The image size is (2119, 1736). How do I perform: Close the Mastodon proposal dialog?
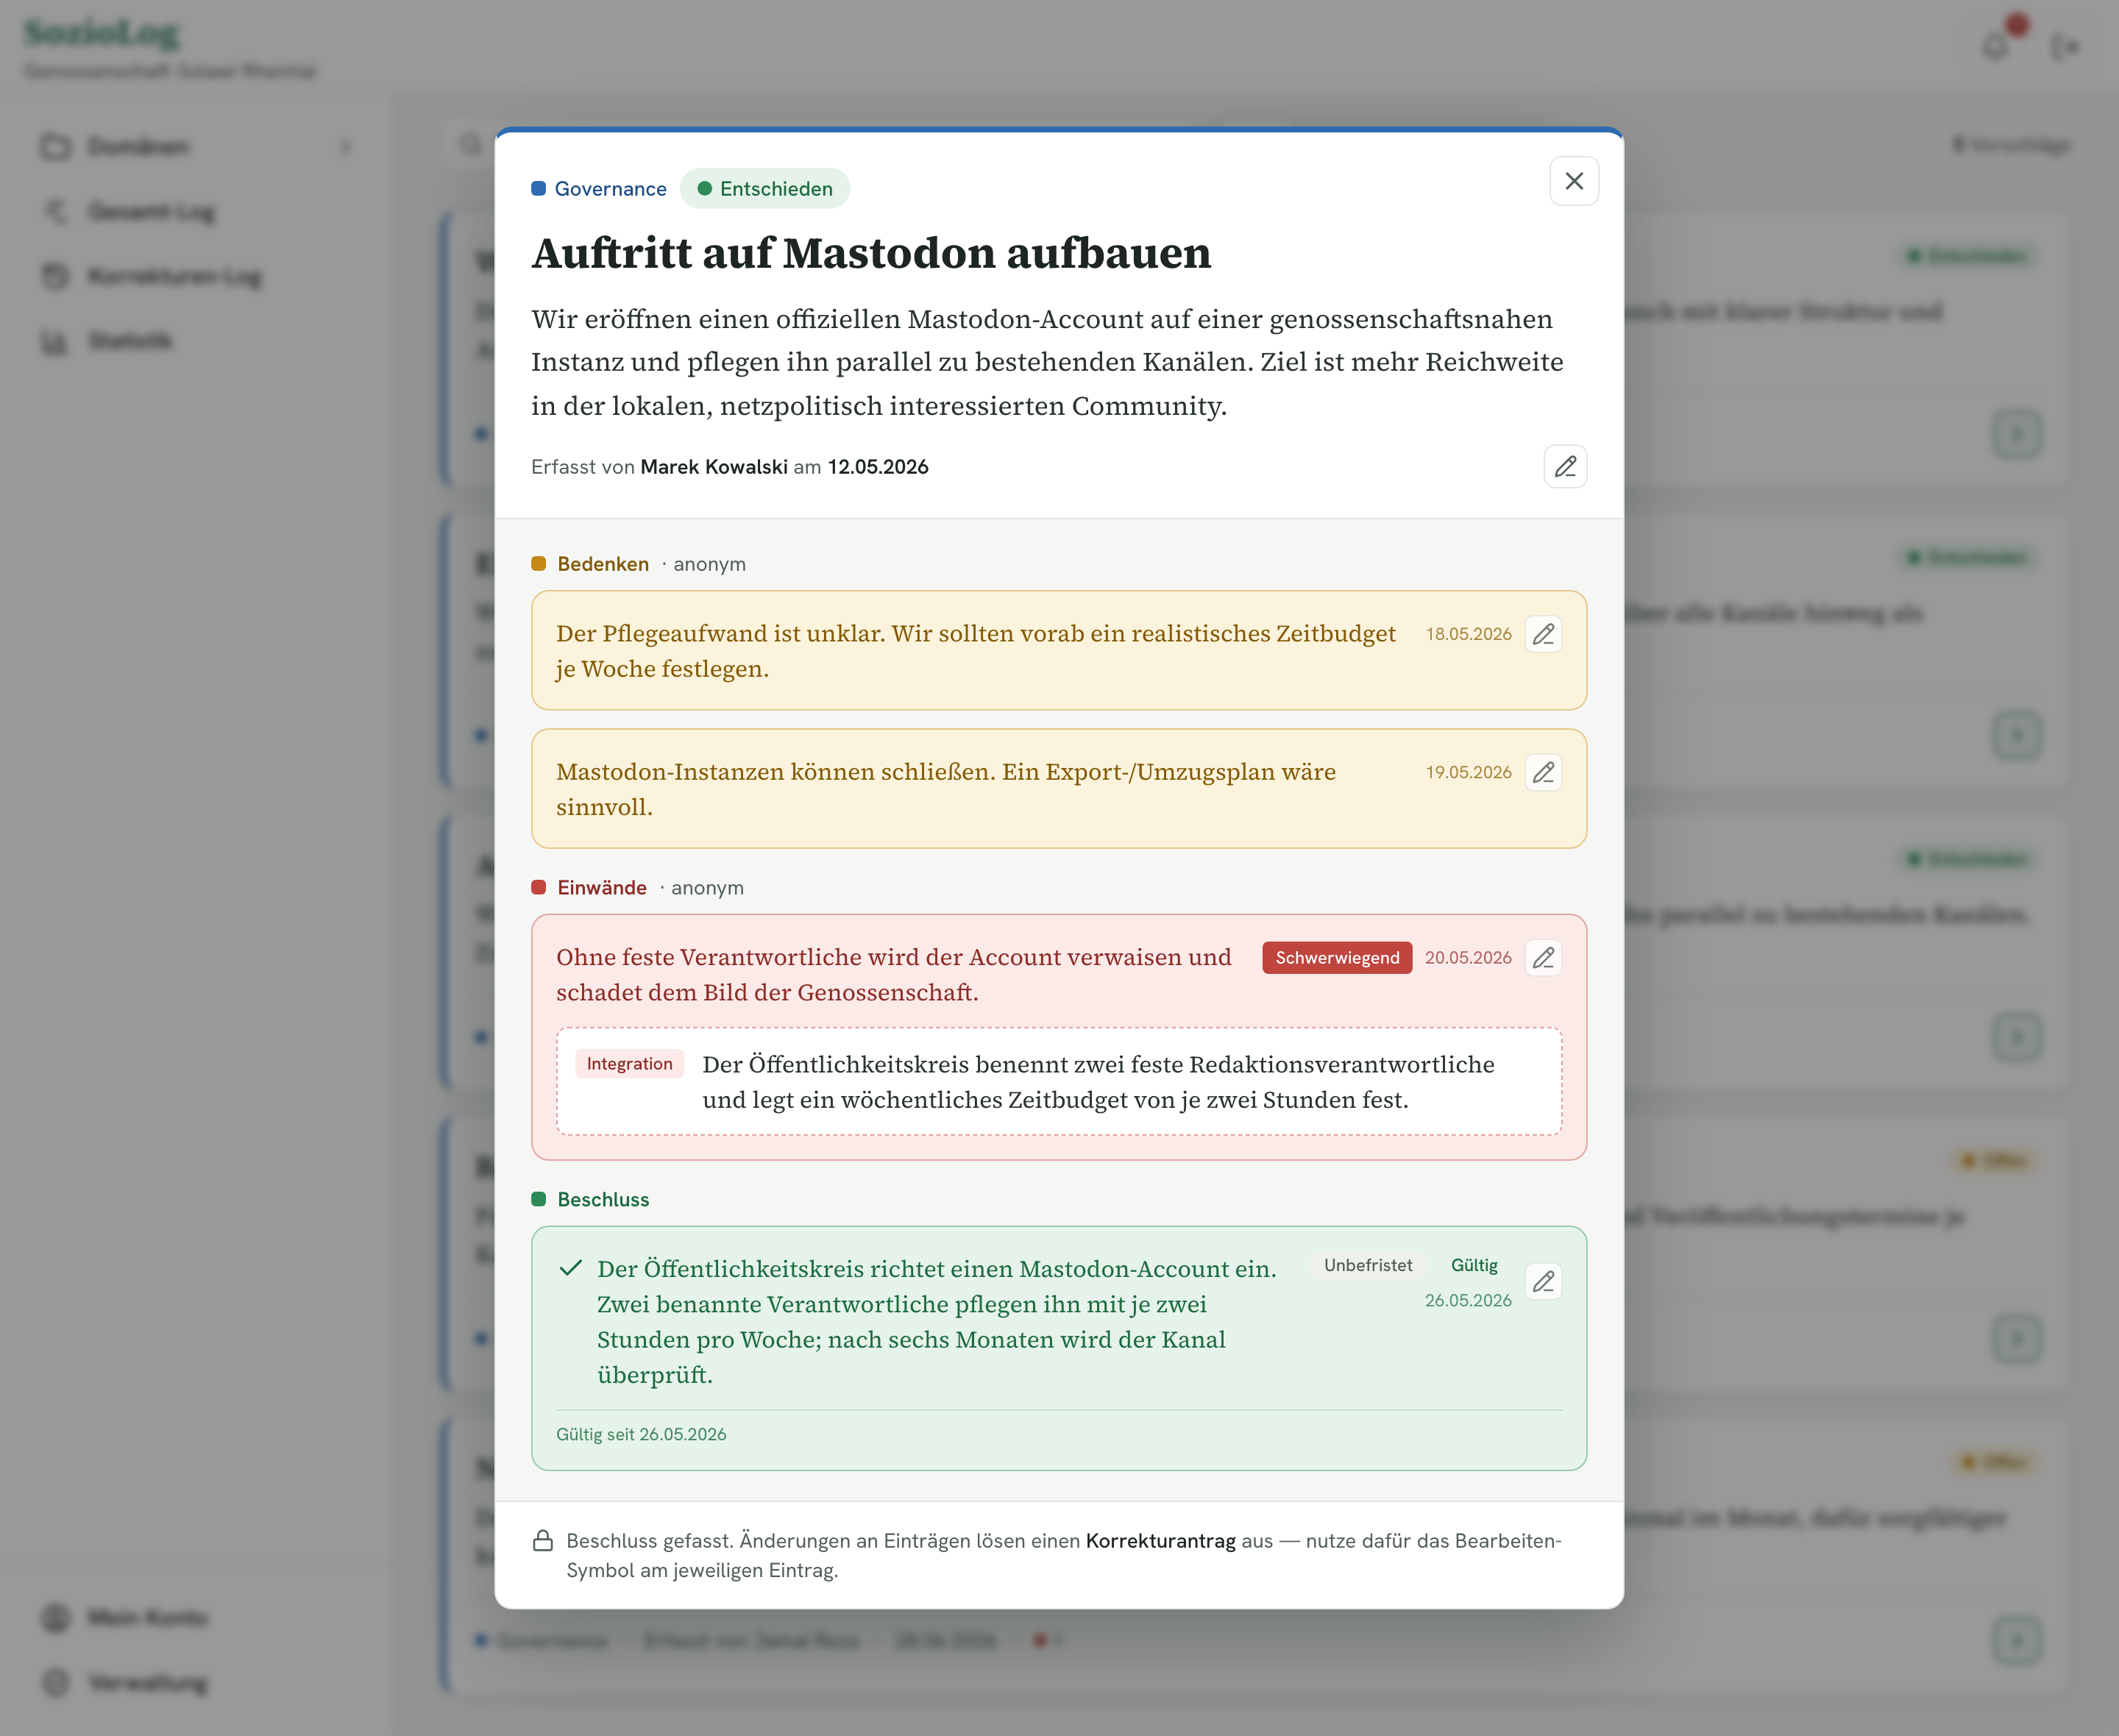(1573, 181)
